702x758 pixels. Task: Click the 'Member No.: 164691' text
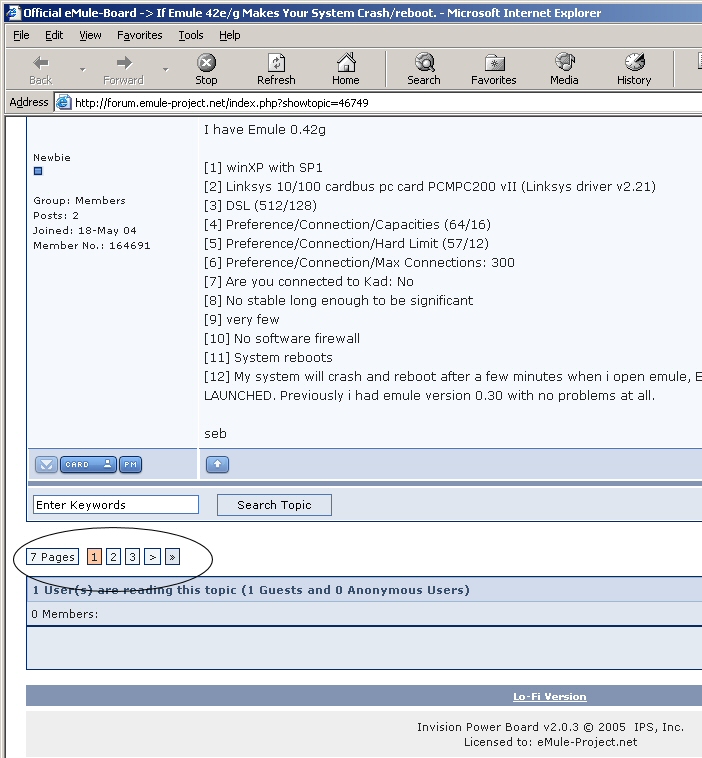(92, 246)
